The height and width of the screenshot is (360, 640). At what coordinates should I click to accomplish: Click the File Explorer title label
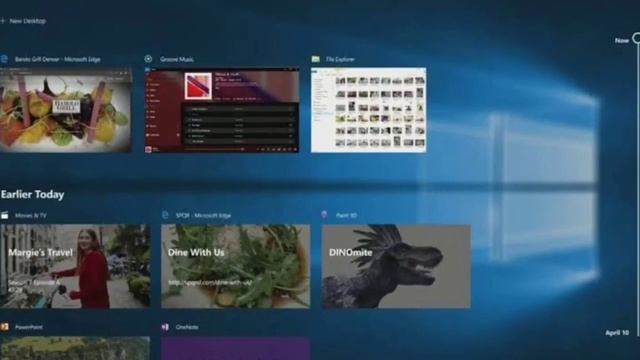pos(340,59)
